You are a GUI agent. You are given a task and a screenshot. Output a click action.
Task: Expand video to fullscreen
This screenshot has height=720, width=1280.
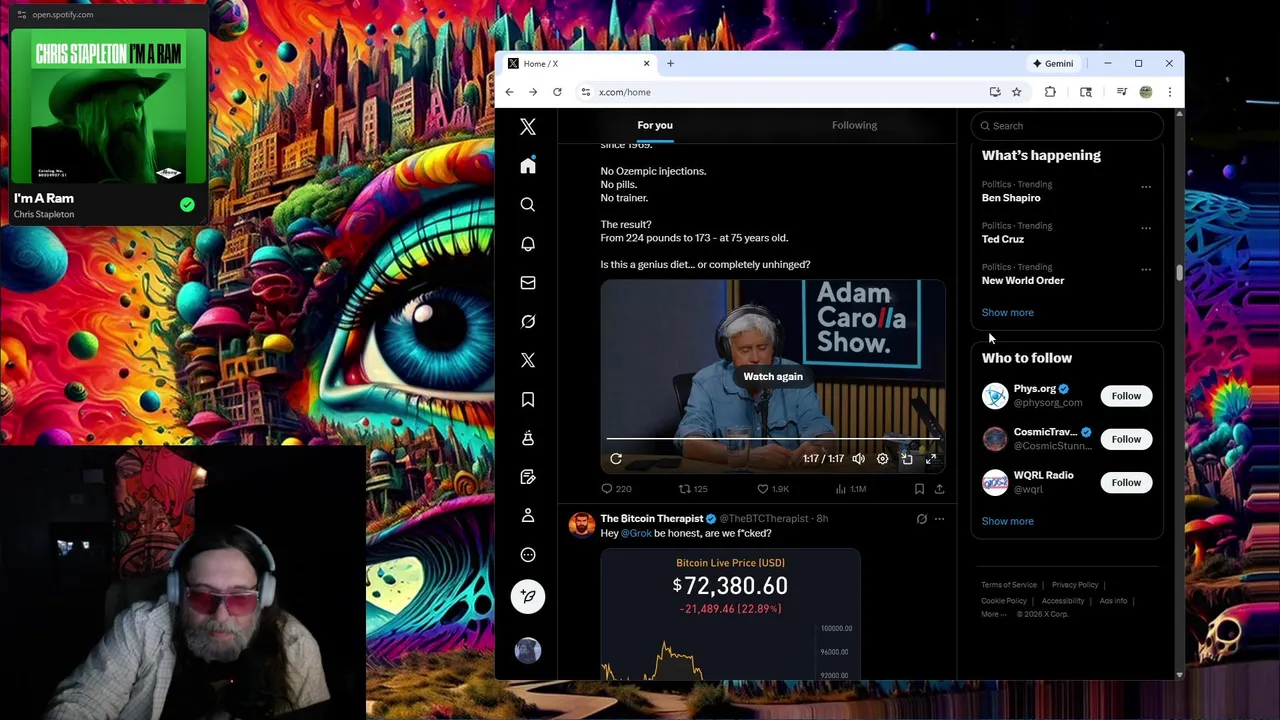931,459
